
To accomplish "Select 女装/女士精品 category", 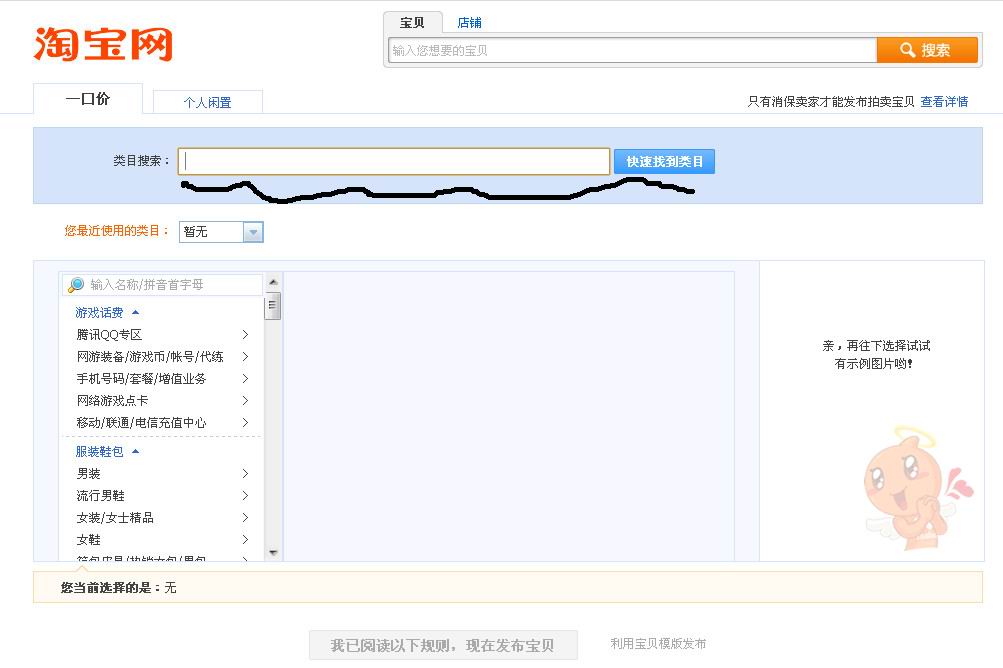I will [x=115, y=518].
